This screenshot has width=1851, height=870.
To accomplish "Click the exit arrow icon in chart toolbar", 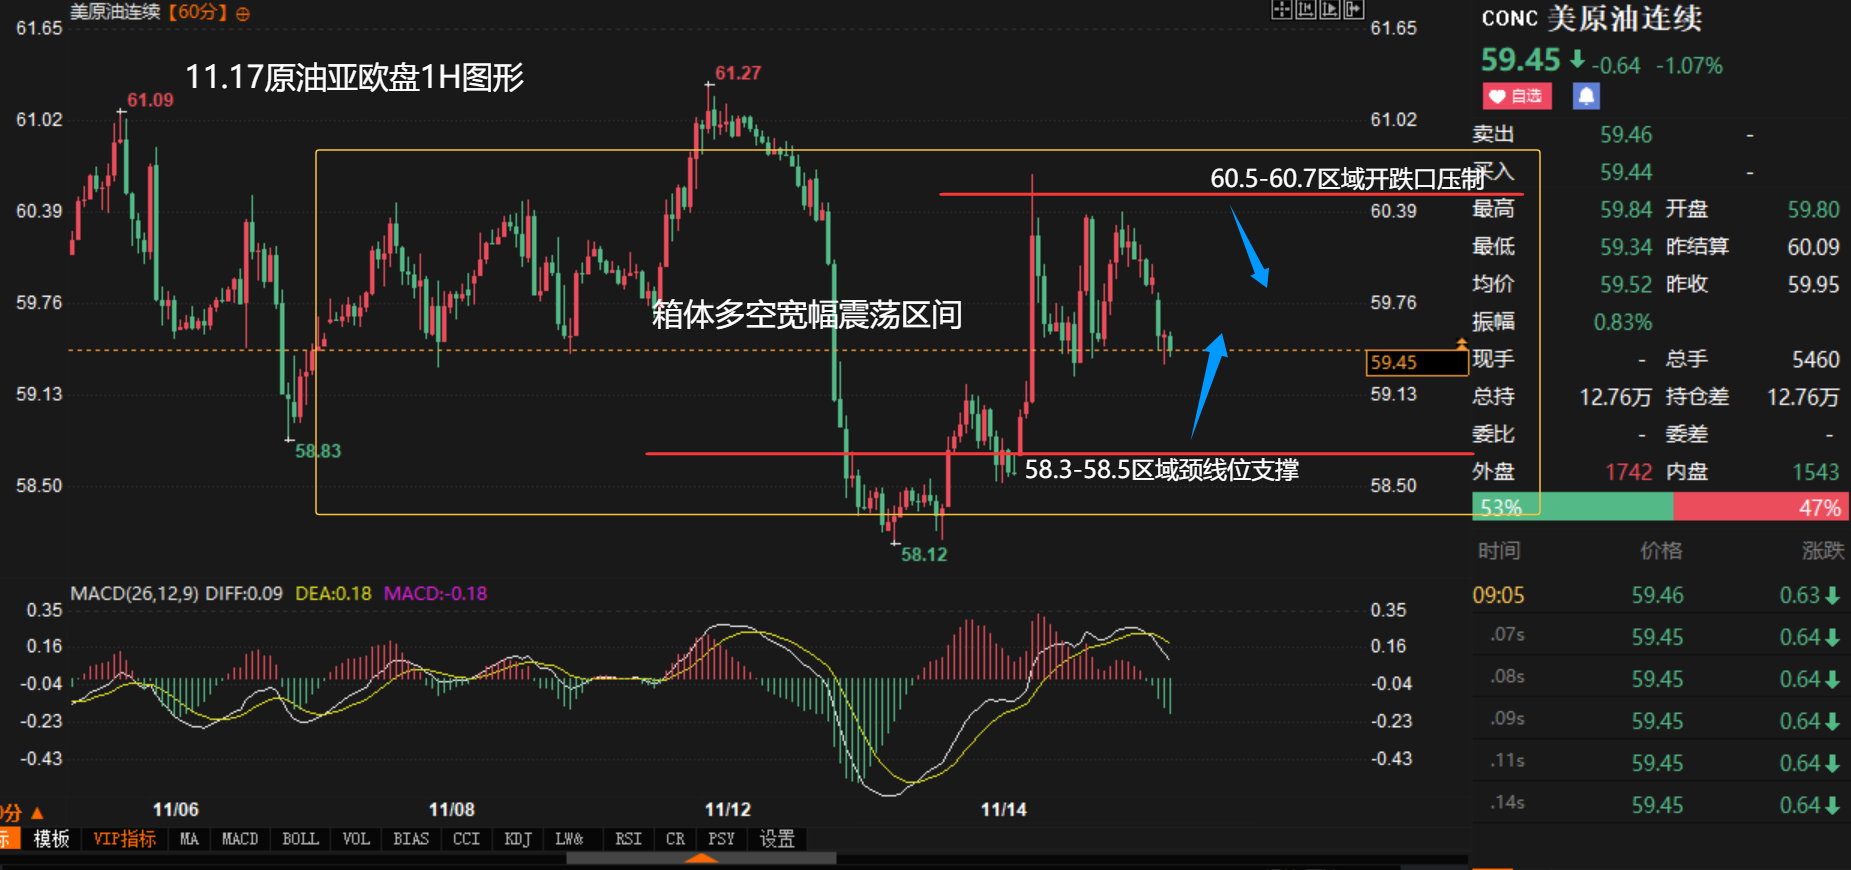I will click(x=1354, y=10).
